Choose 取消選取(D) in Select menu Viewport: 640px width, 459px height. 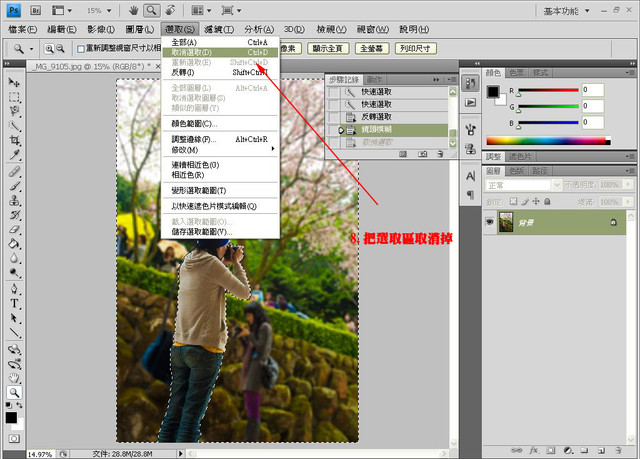point(220,53)
